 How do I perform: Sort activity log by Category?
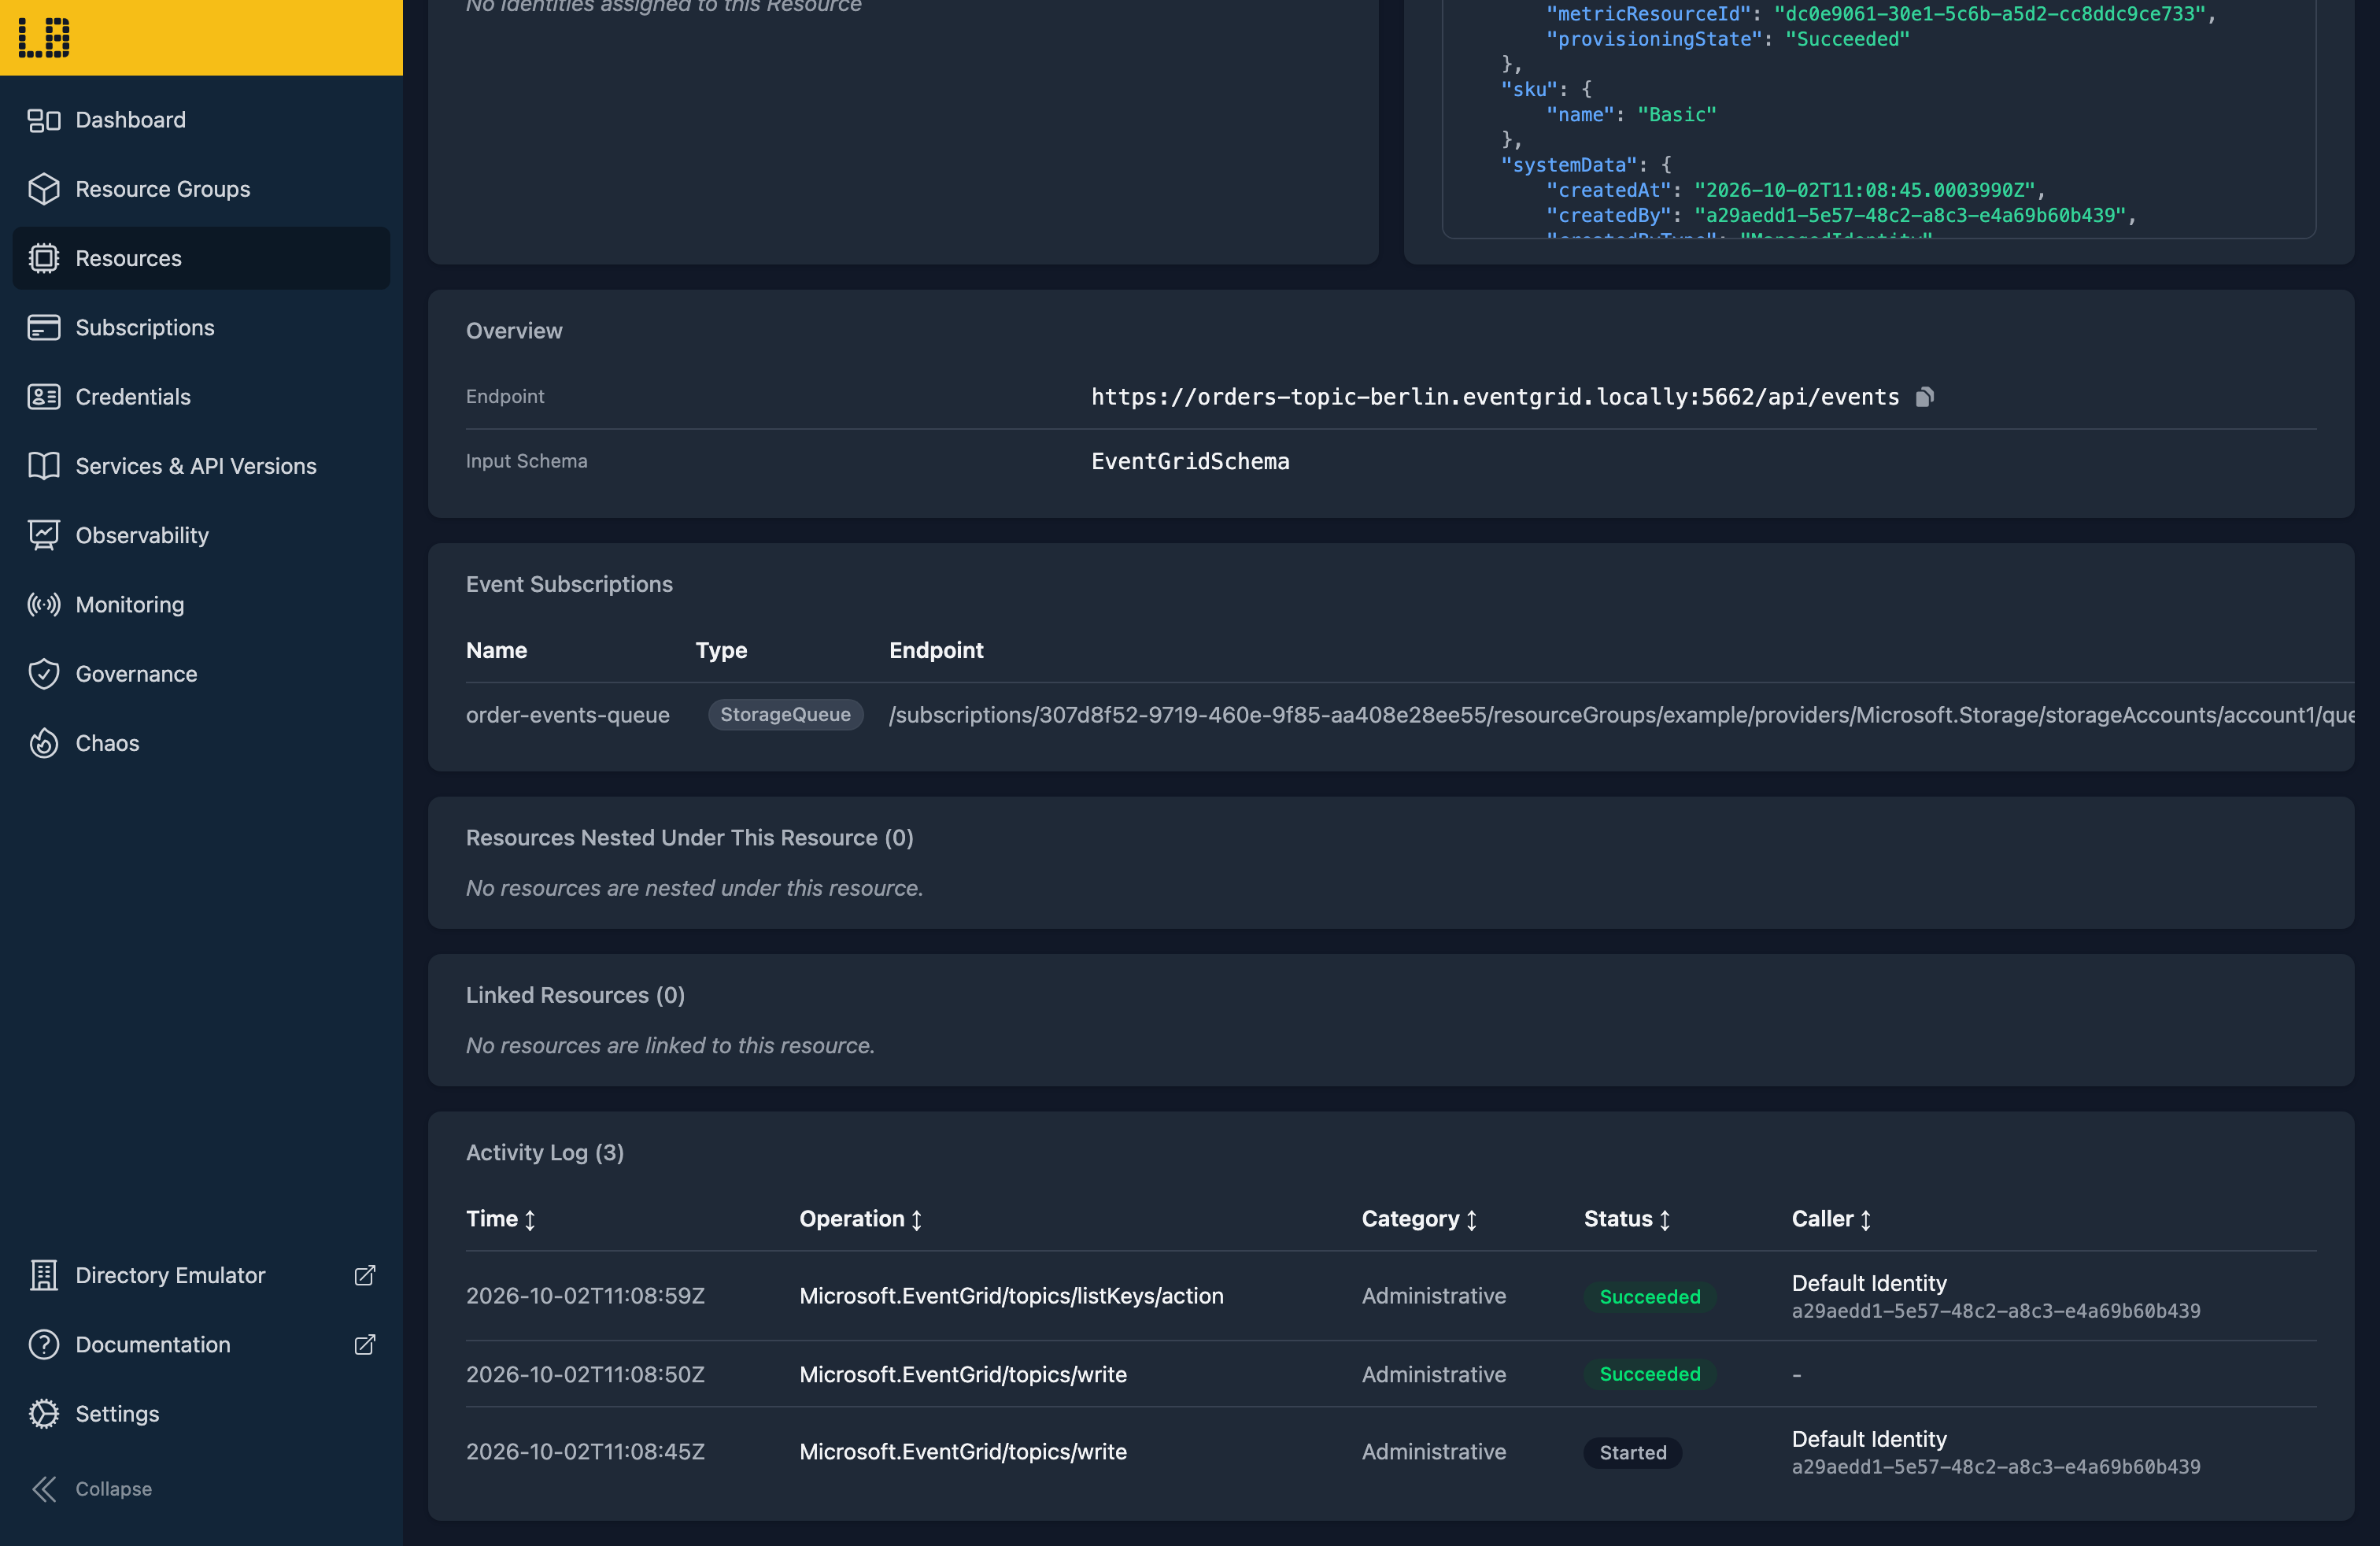[x=1420, y=1219]
